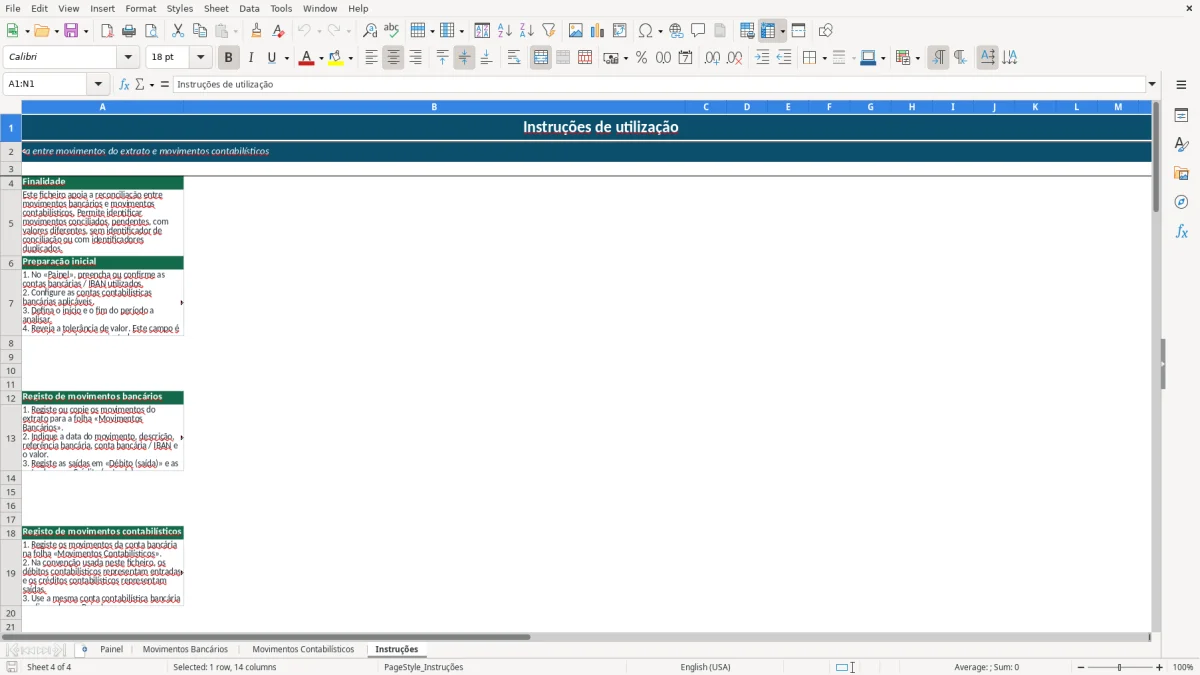Open the font color palette arrow

321,58
